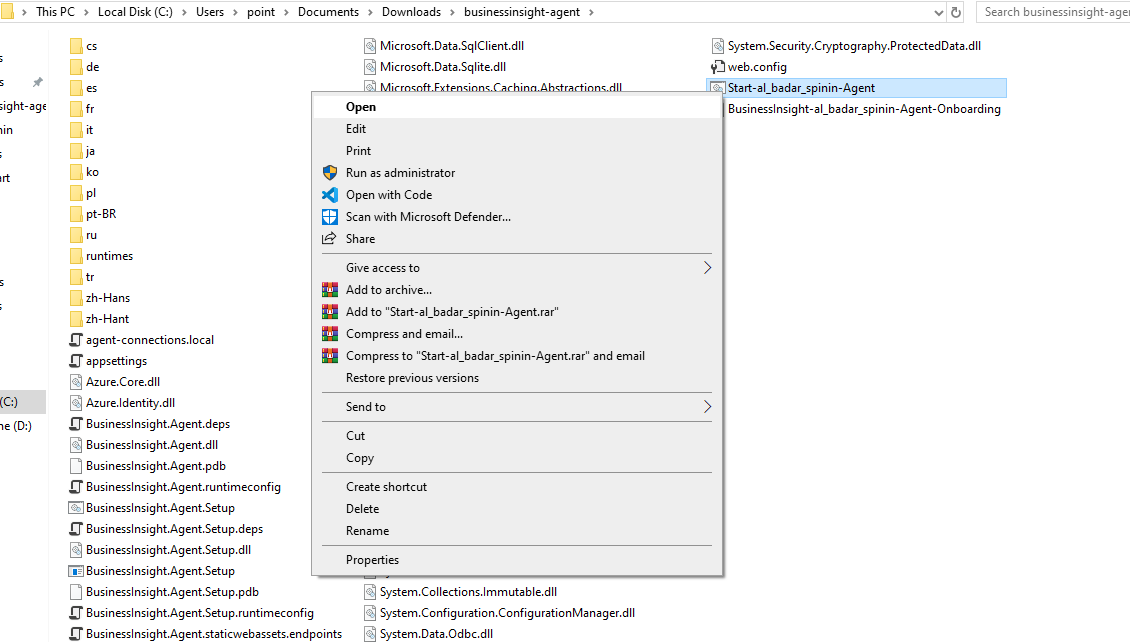
Task: Click the appsettings file icon
Action: [76, 361]
